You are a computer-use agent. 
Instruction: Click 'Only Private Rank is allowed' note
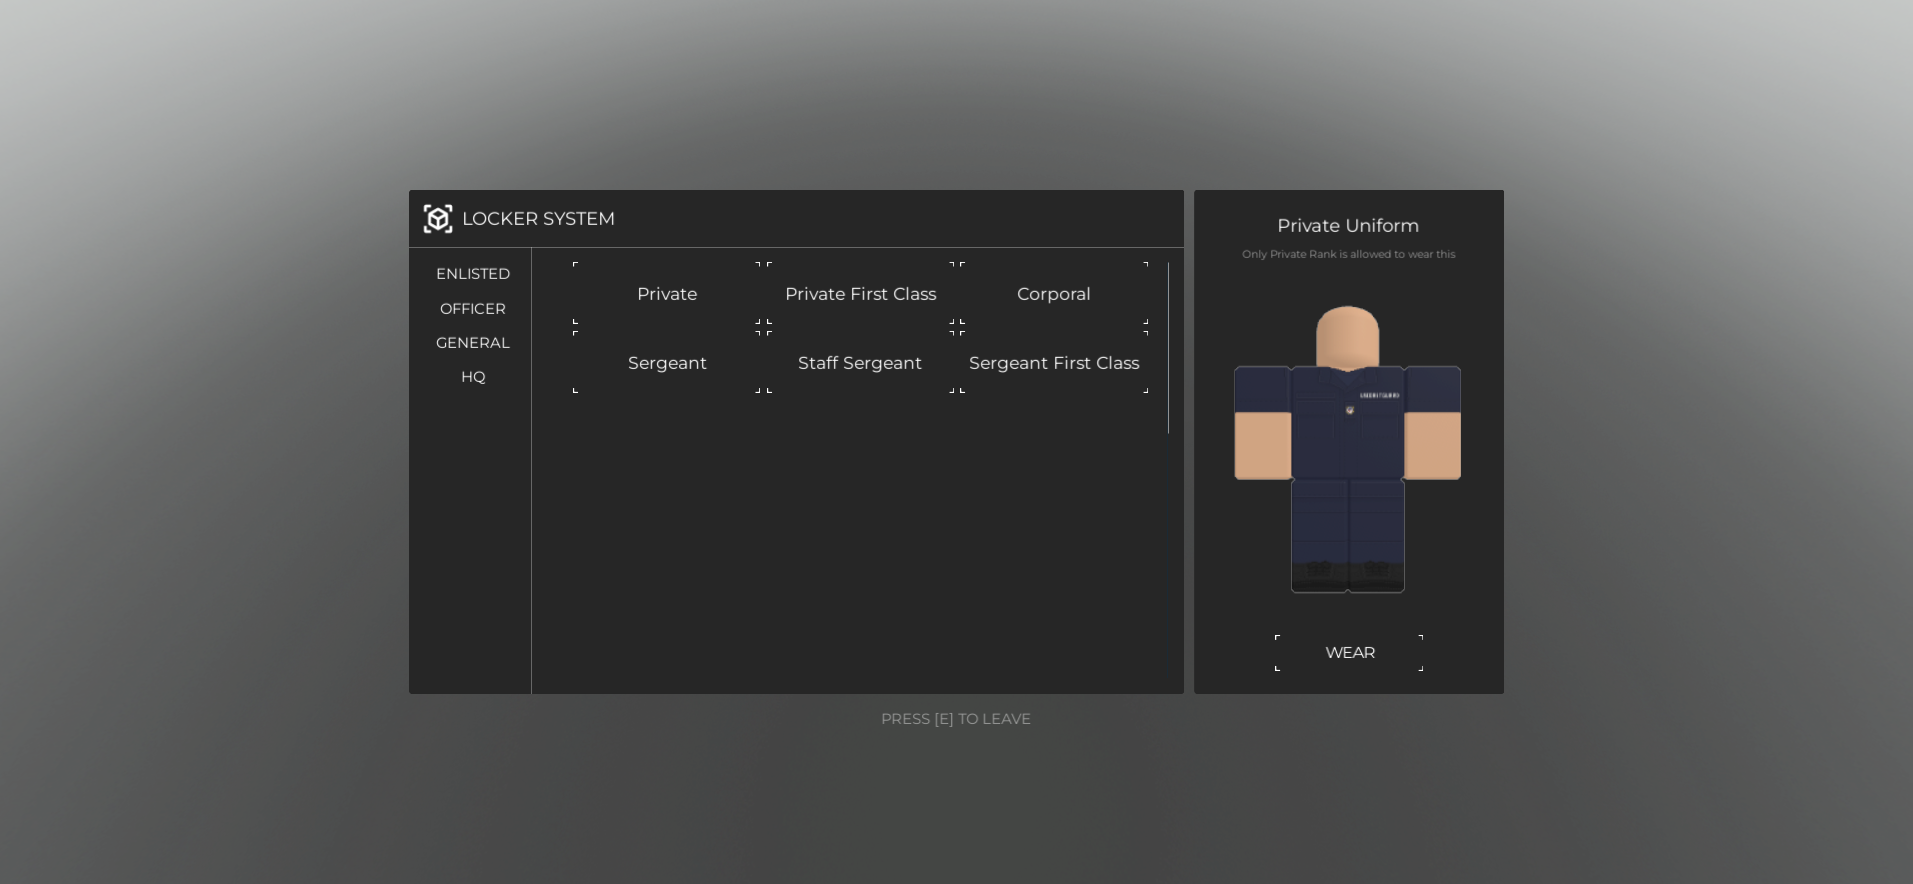tap(1348, 254)
